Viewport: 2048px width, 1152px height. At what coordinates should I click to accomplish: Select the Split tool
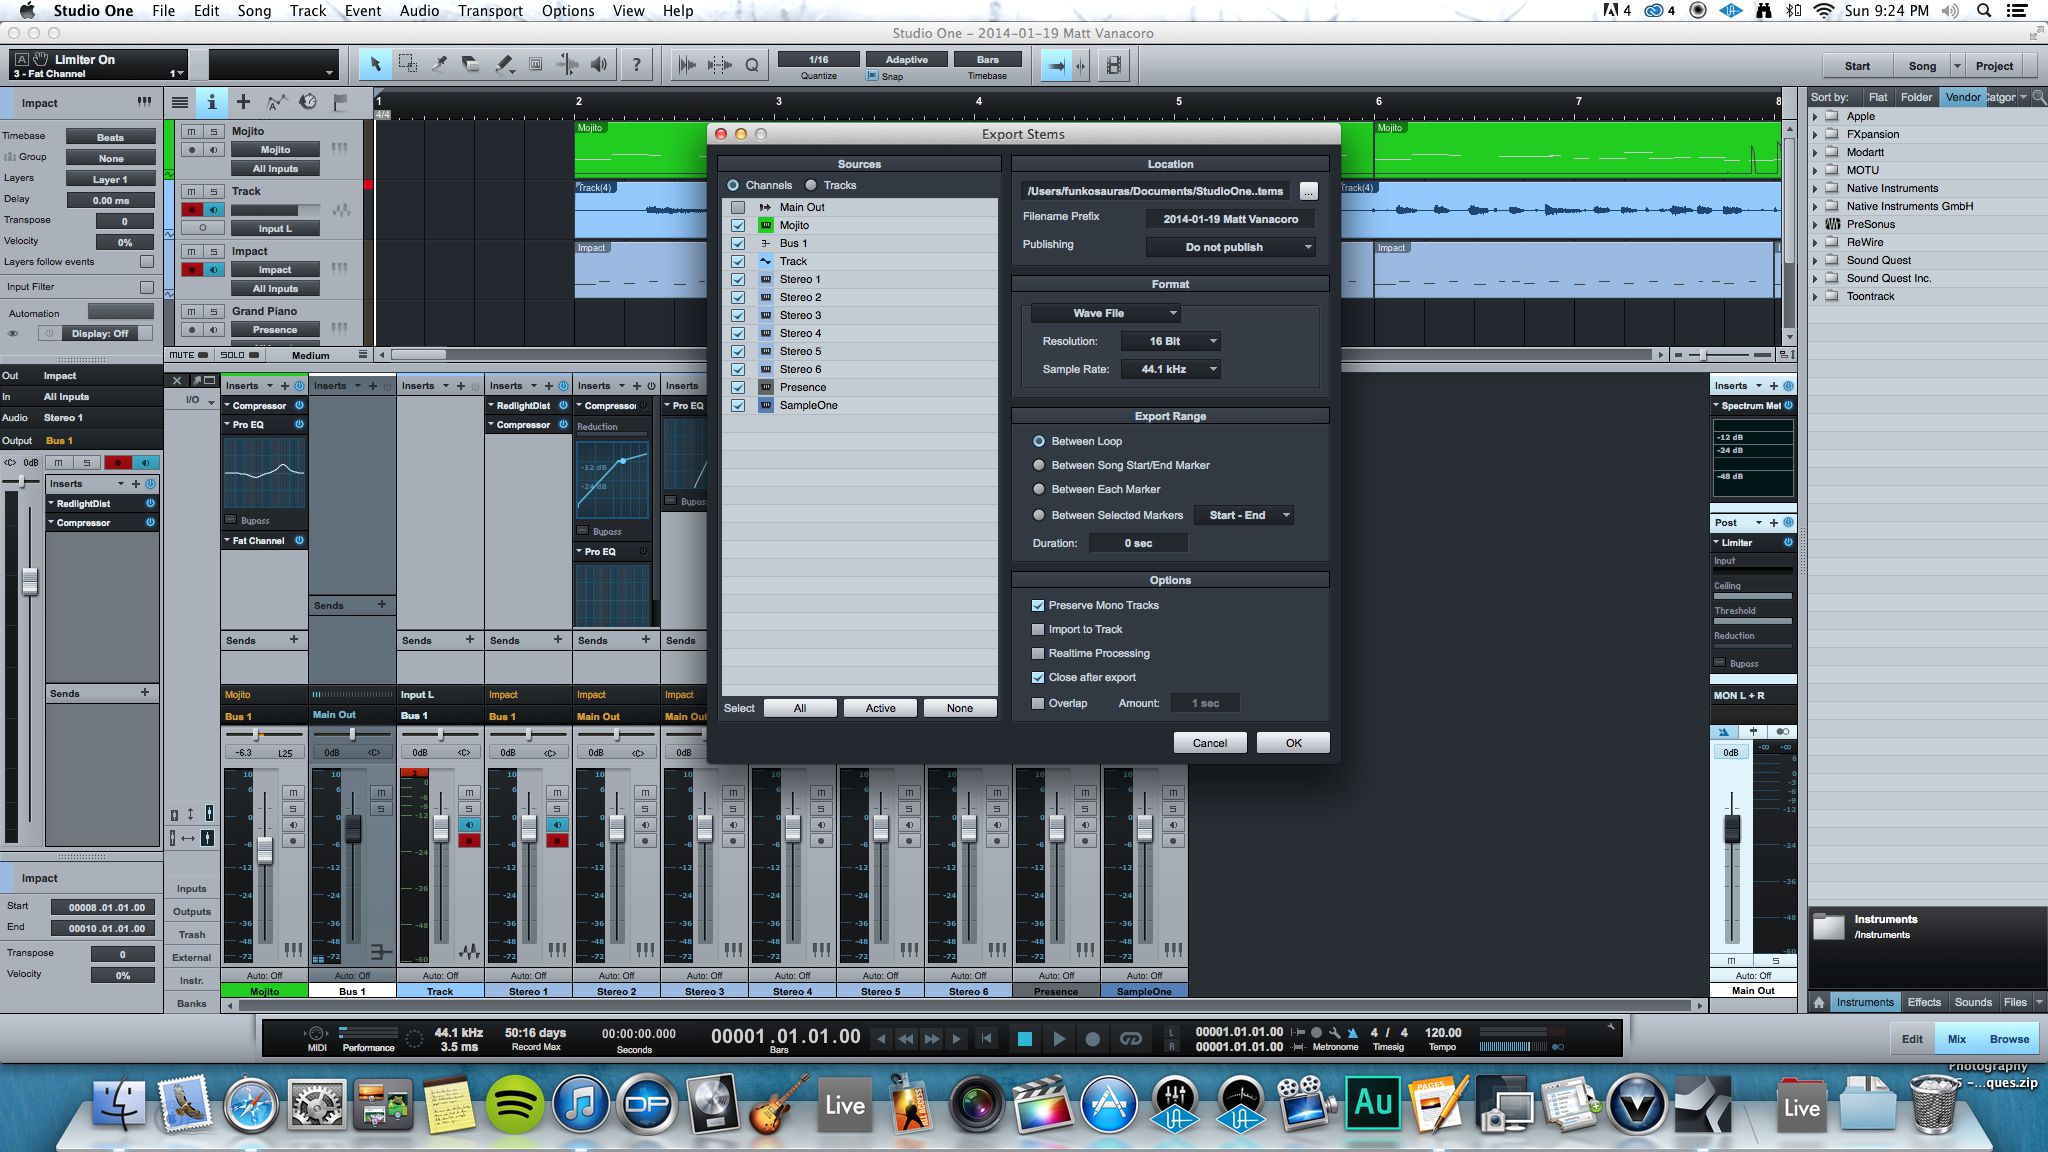(x=439, y=65)
